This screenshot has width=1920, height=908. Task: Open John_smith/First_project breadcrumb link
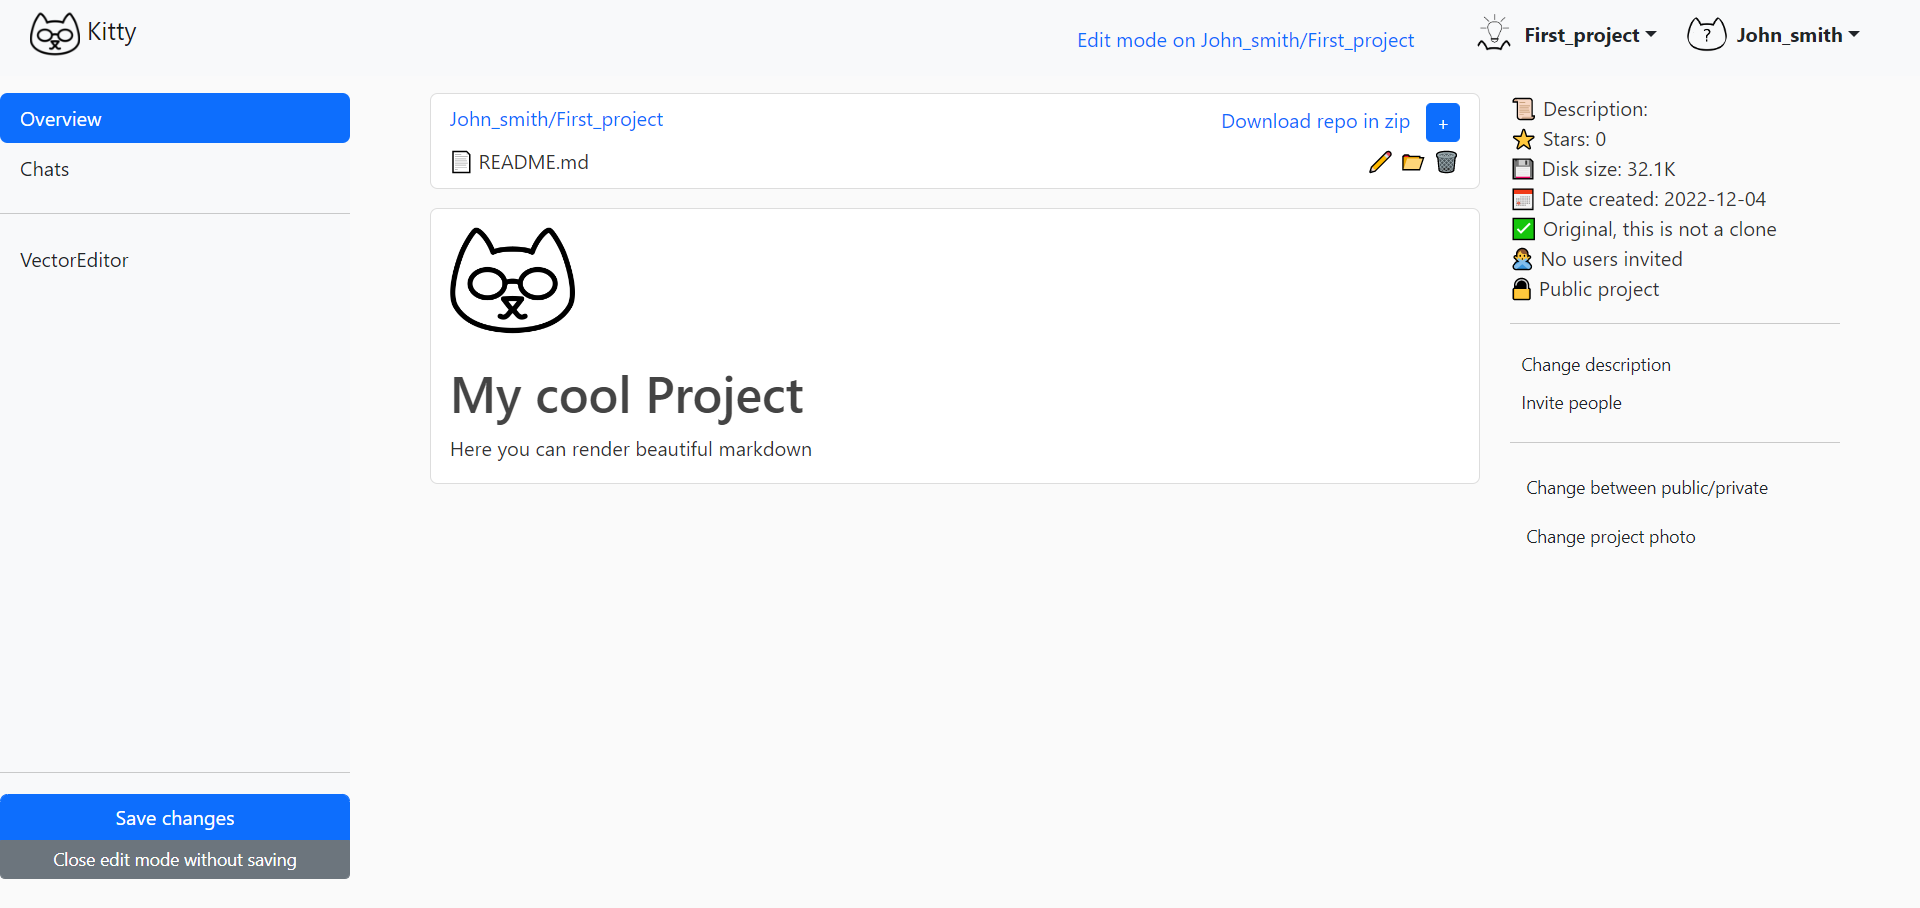[556, 119]
